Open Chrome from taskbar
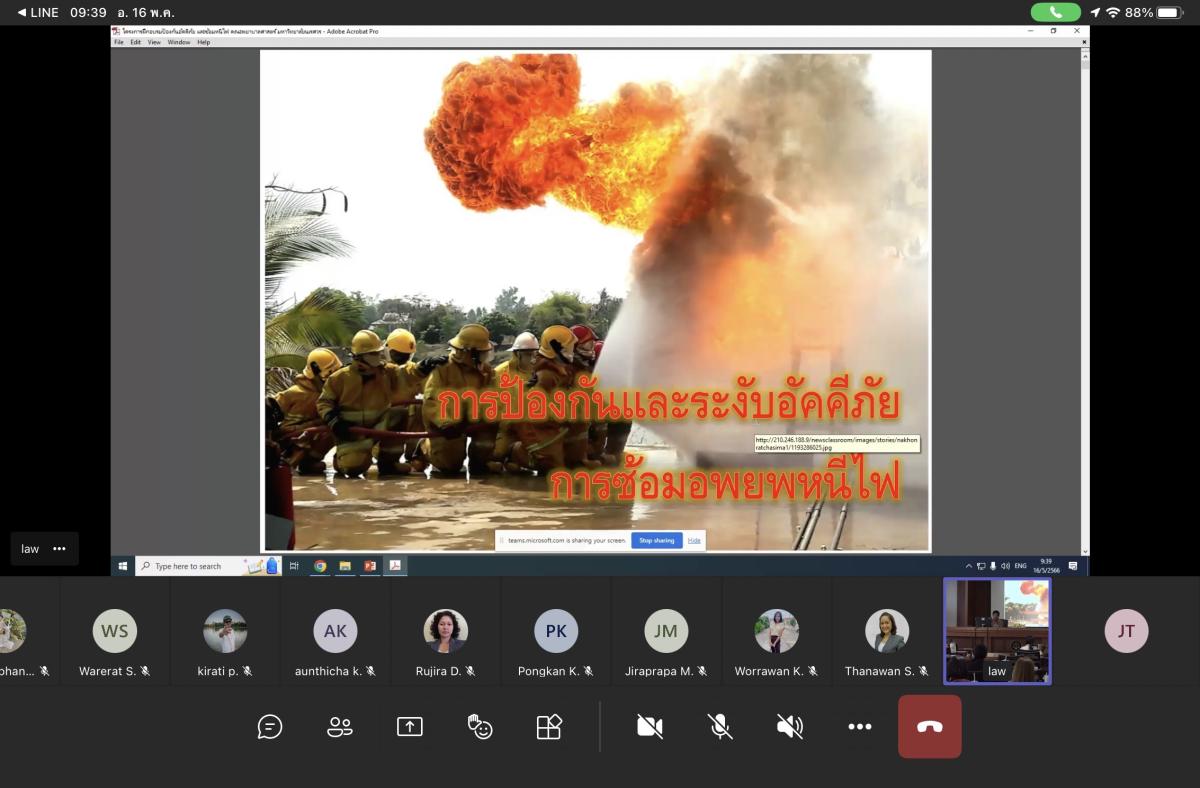1200x788 pixels. pos(320,566)
